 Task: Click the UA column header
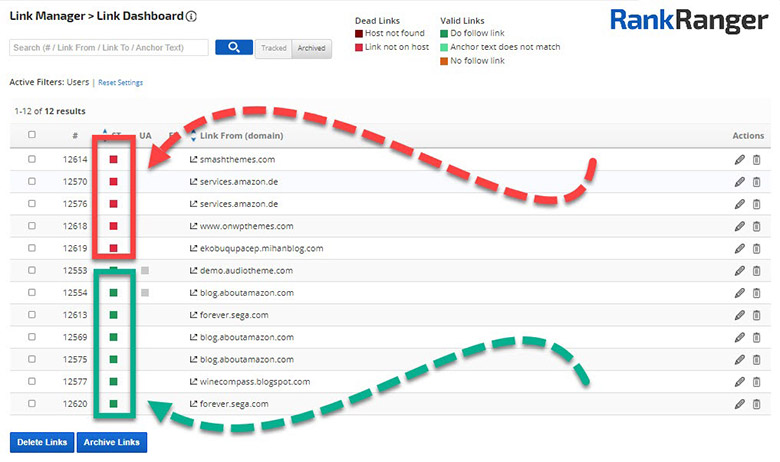click(x=145, y=135)
